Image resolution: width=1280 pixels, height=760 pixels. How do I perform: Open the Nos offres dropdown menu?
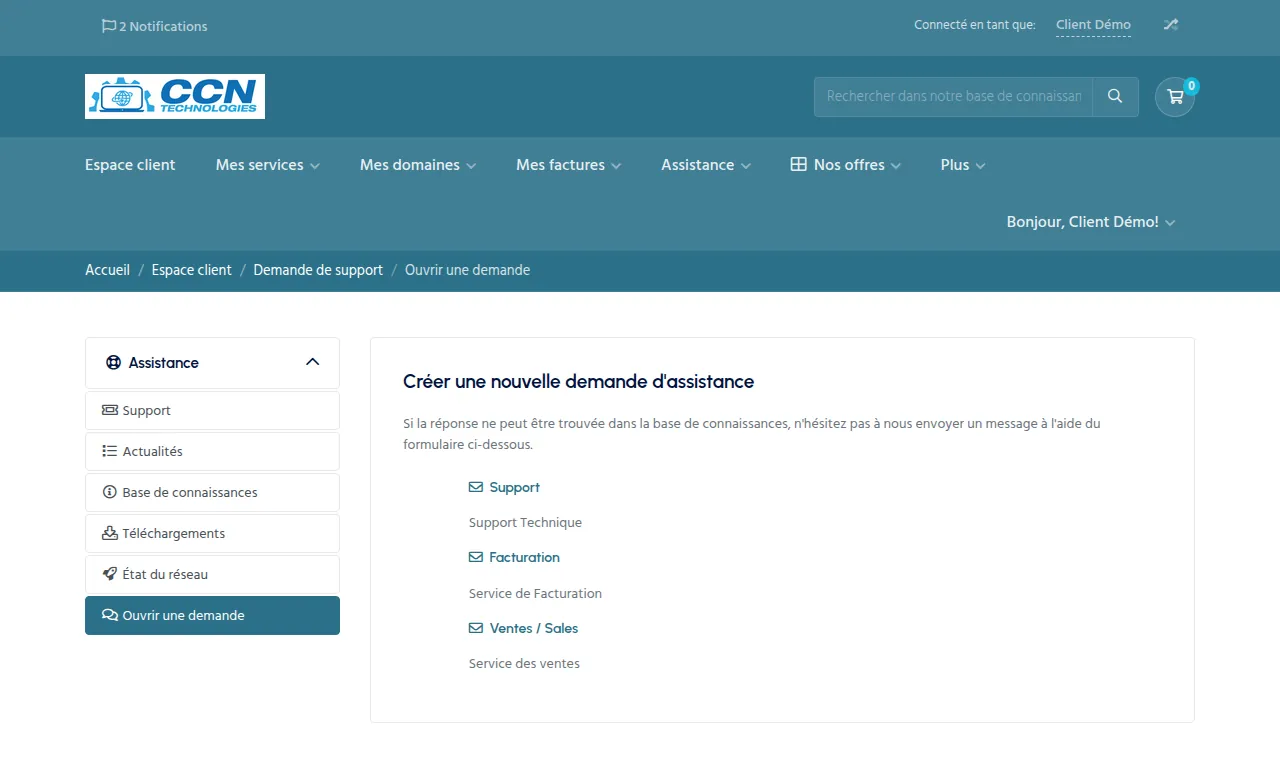846,165
